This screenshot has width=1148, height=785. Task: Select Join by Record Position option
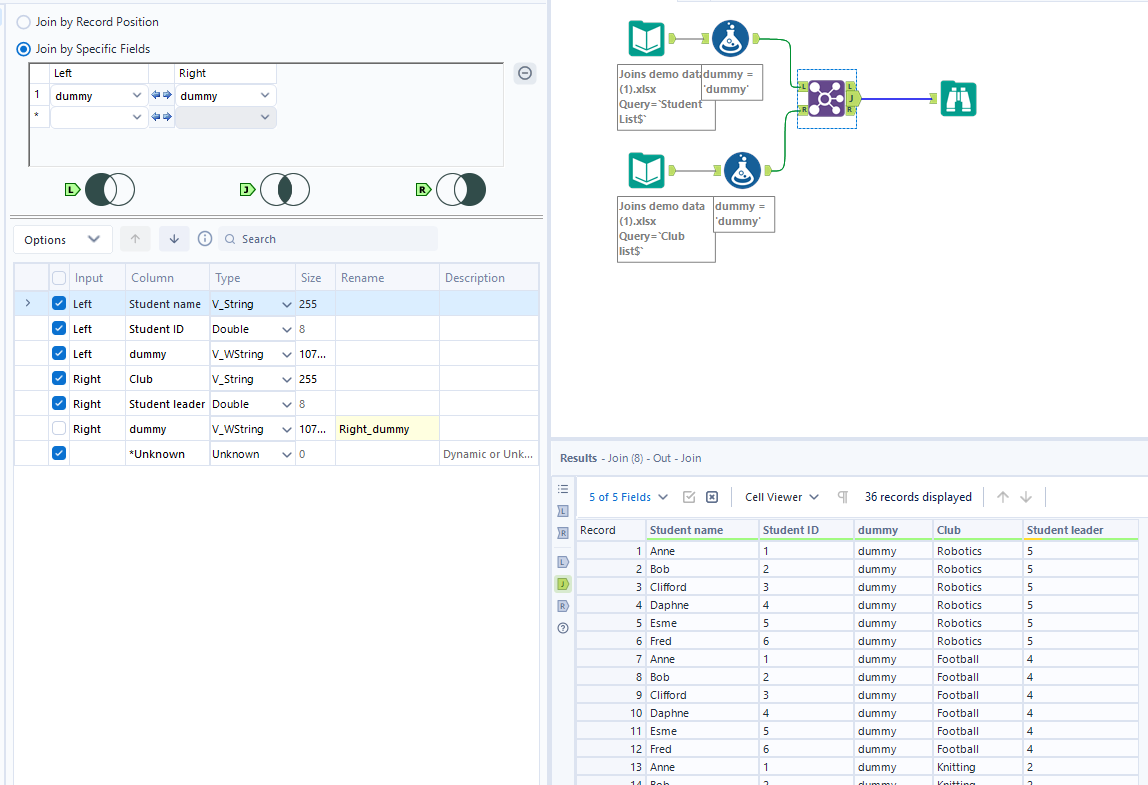(24, 22)
